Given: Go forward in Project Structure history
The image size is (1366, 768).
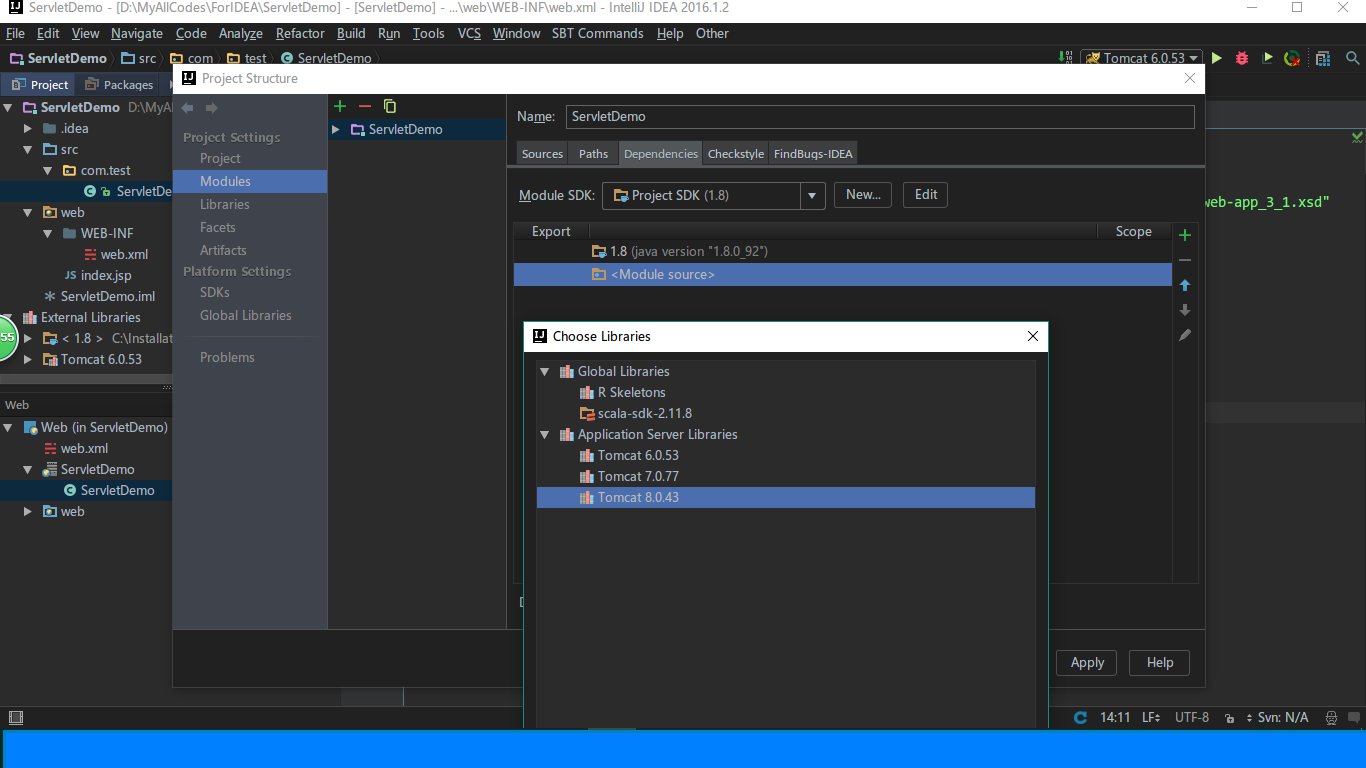Looking at the screenshot, I should [x=211, y=108].
